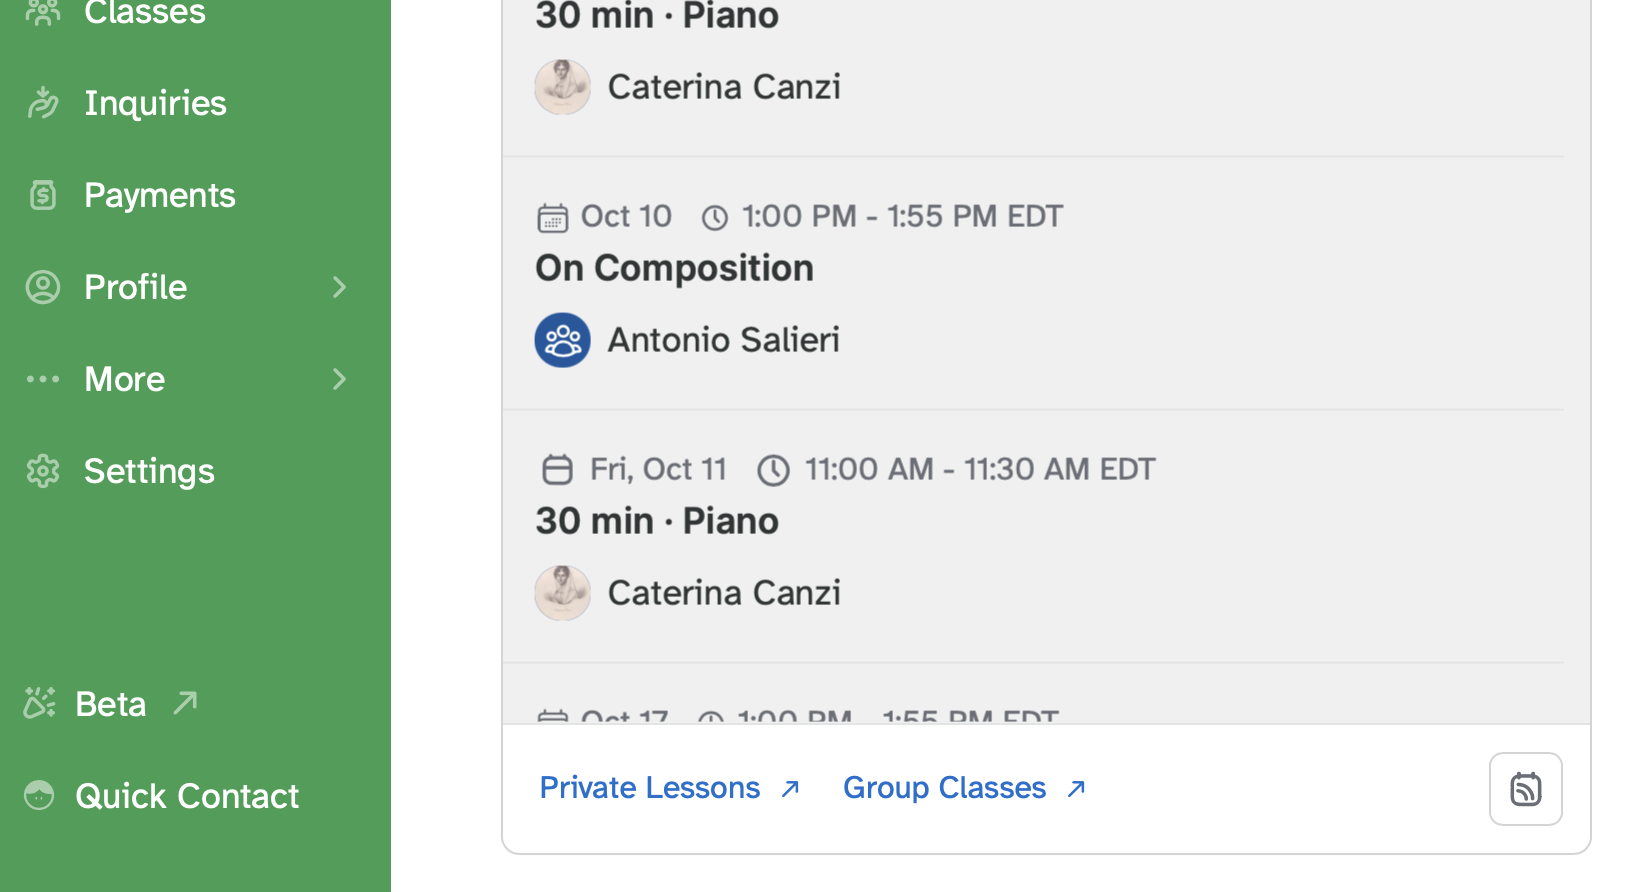
Task: Click the group class icon beside Antonio Salieri
Action: [562, 340]
